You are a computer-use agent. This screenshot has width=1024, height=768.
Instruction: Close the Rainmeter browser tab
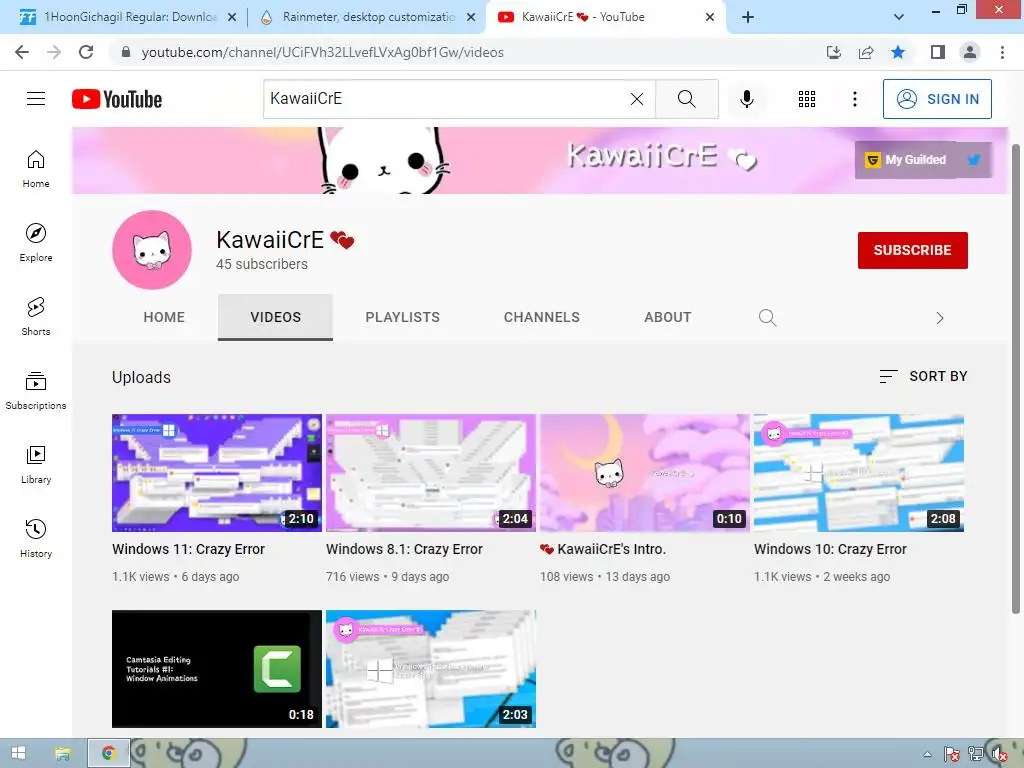point(471,17)
